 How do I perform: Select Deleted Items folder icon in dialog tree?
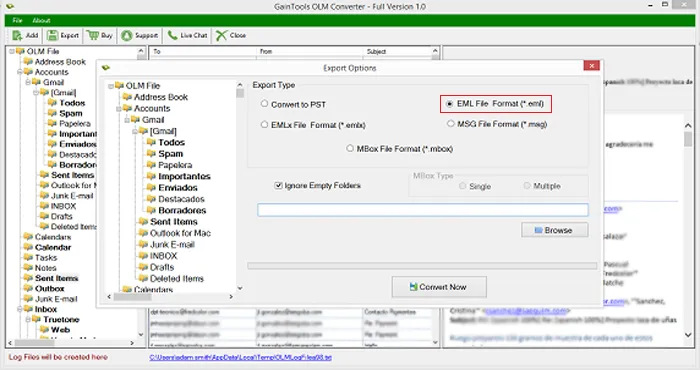pos(143,279)
